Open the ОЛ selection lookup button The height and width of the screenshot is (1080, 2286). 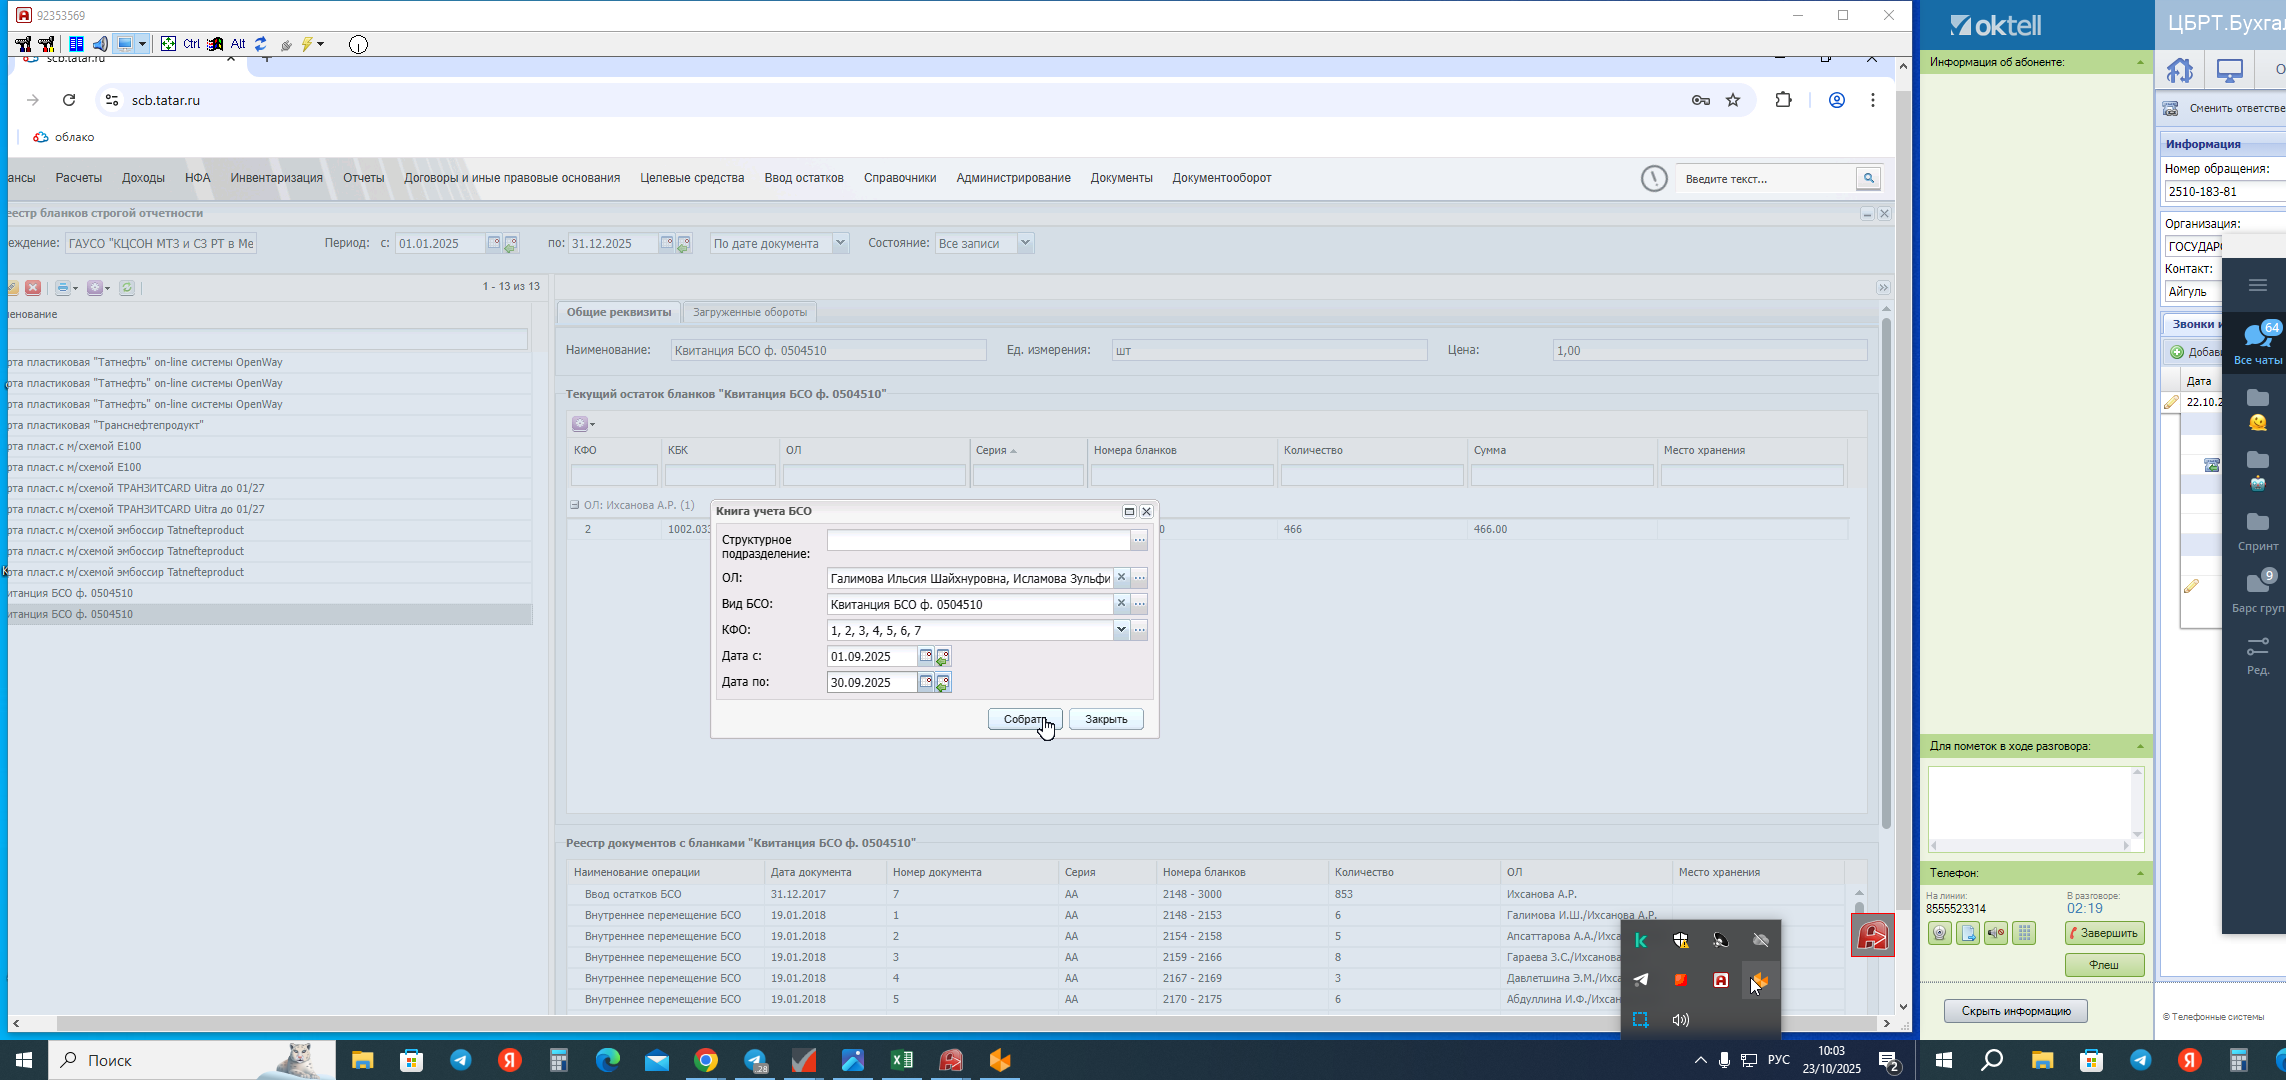[1139, 578]
